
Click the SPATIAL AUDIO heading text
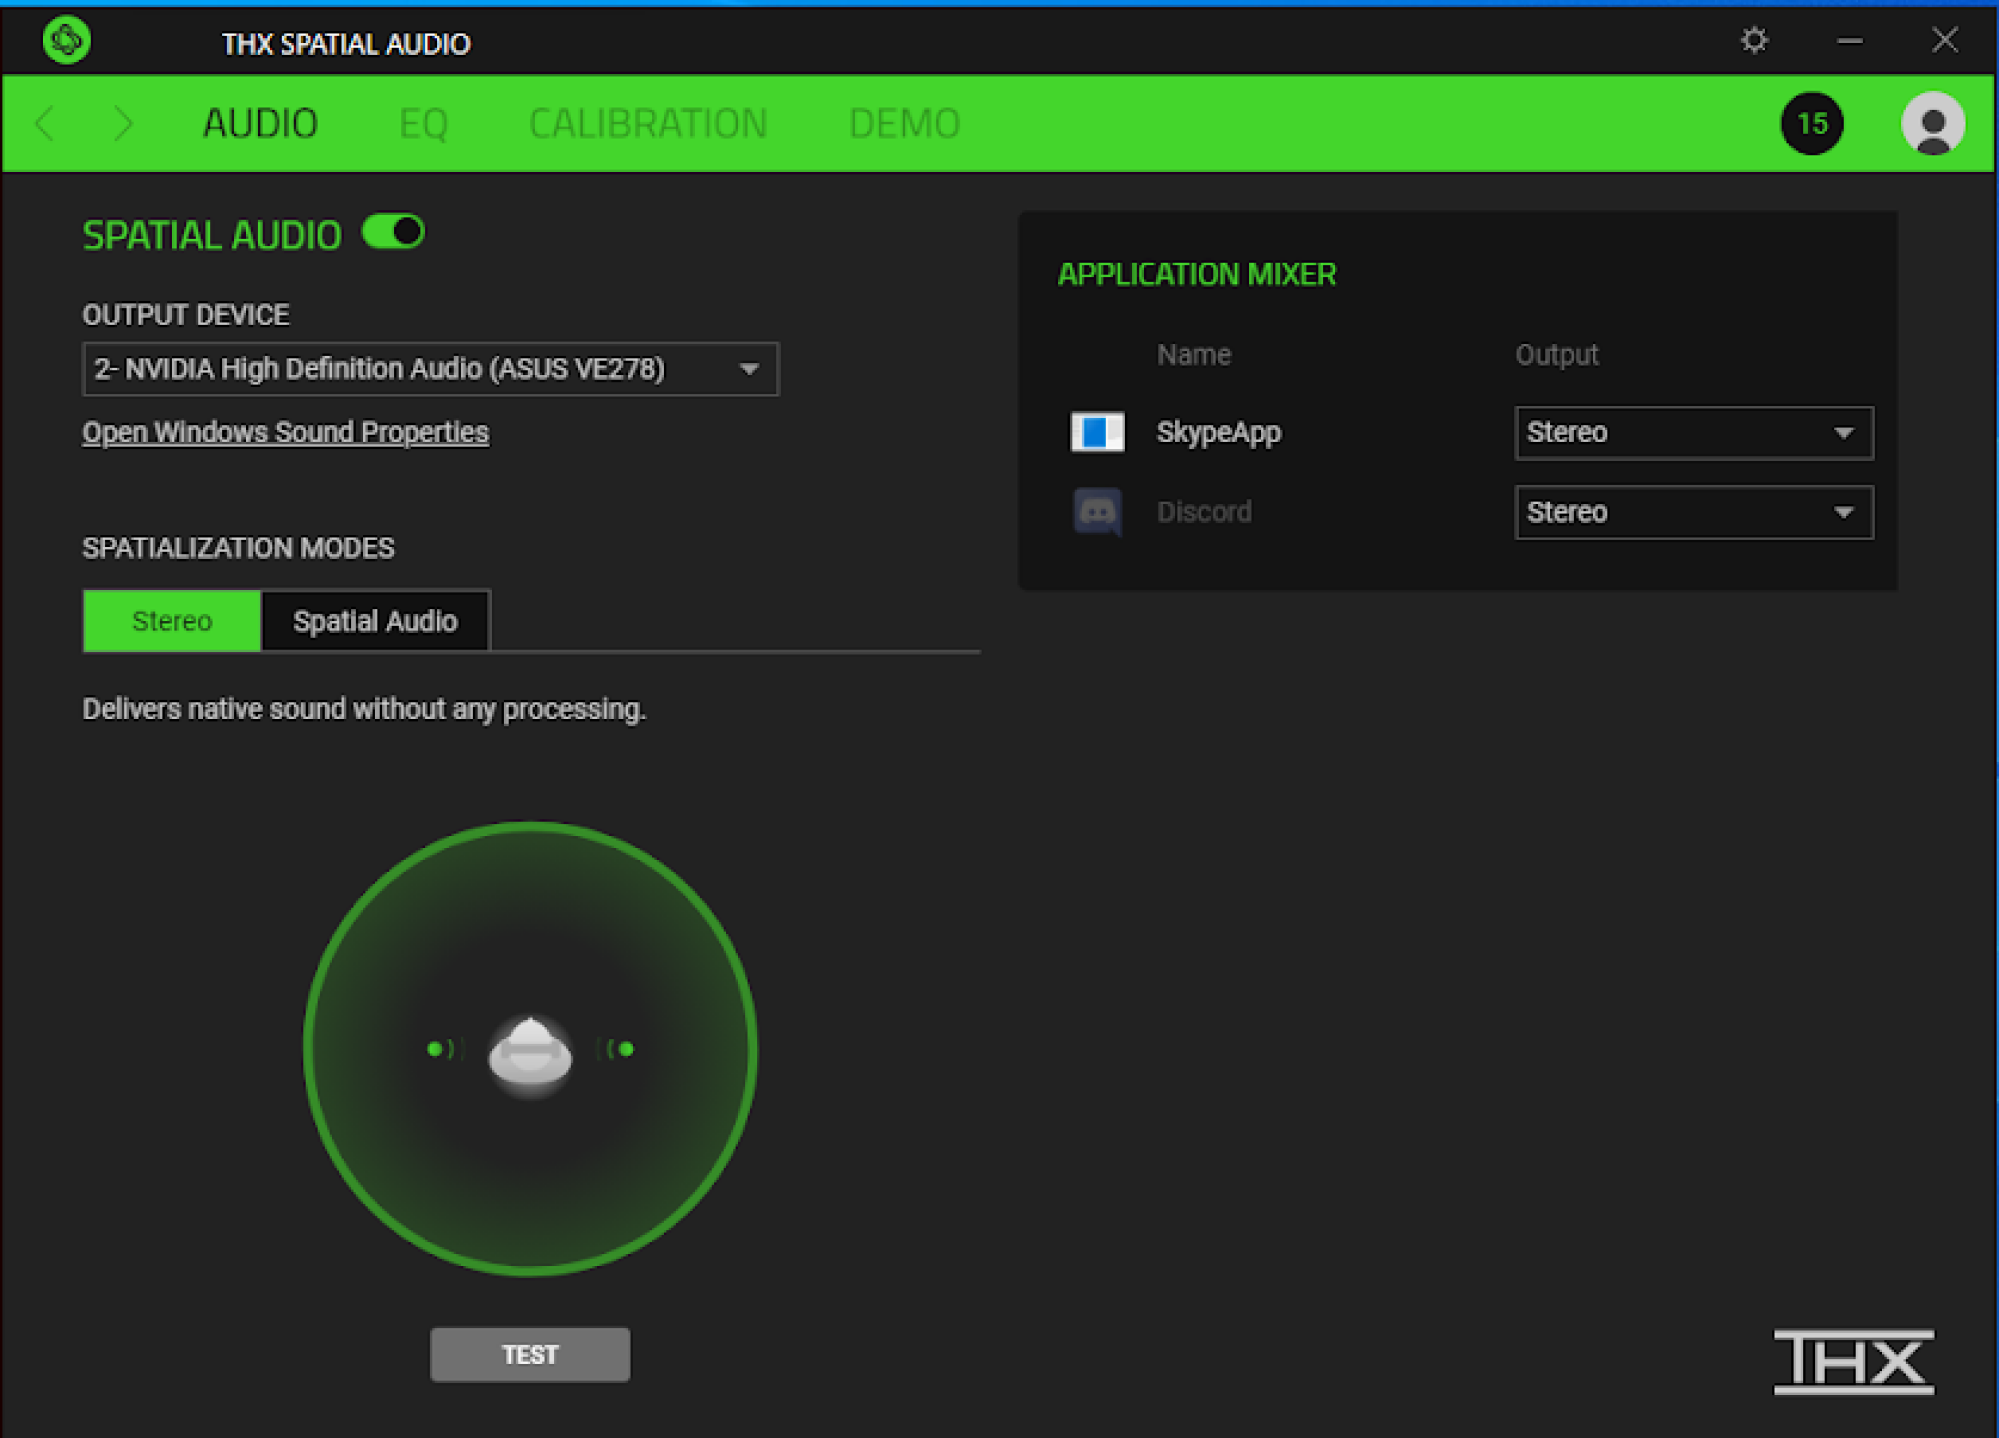tap(212, 235)
